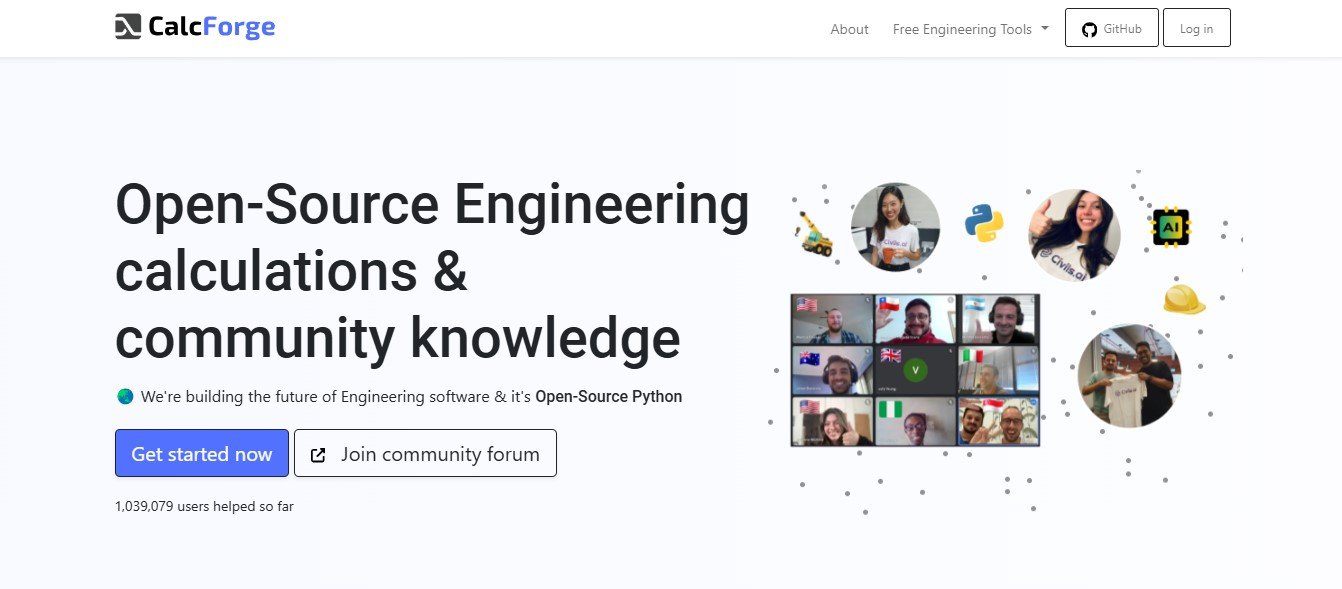Click the Join community forum text
The width and height of the screenshot is (1342, 589).
pos(440,454)
